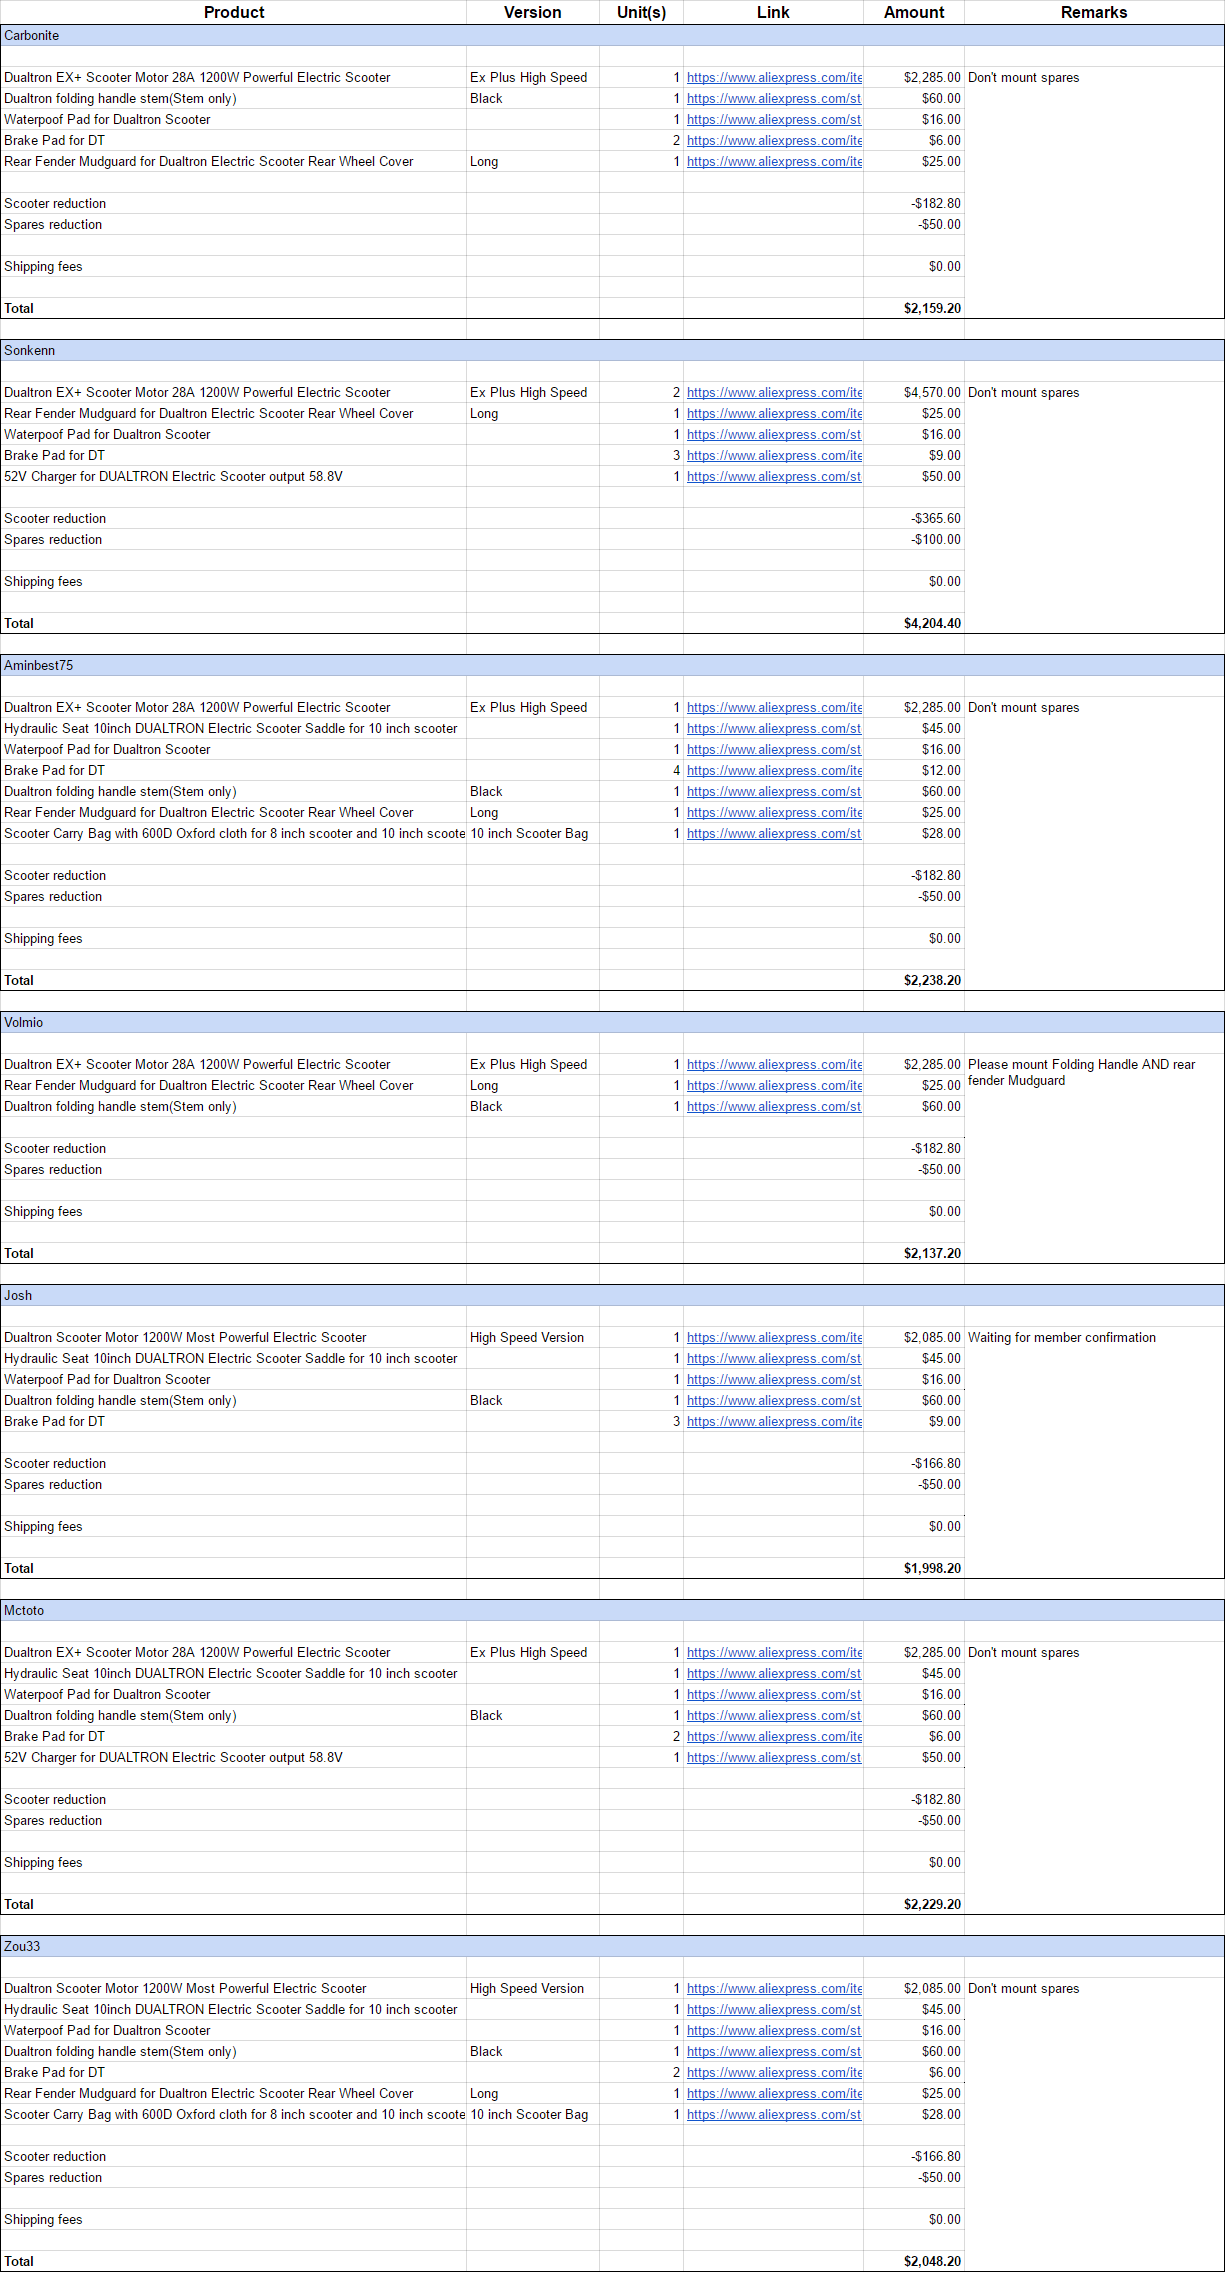
Task: Open Josh's Dualtron Scooter Motor link
Action: [774, 1338]
